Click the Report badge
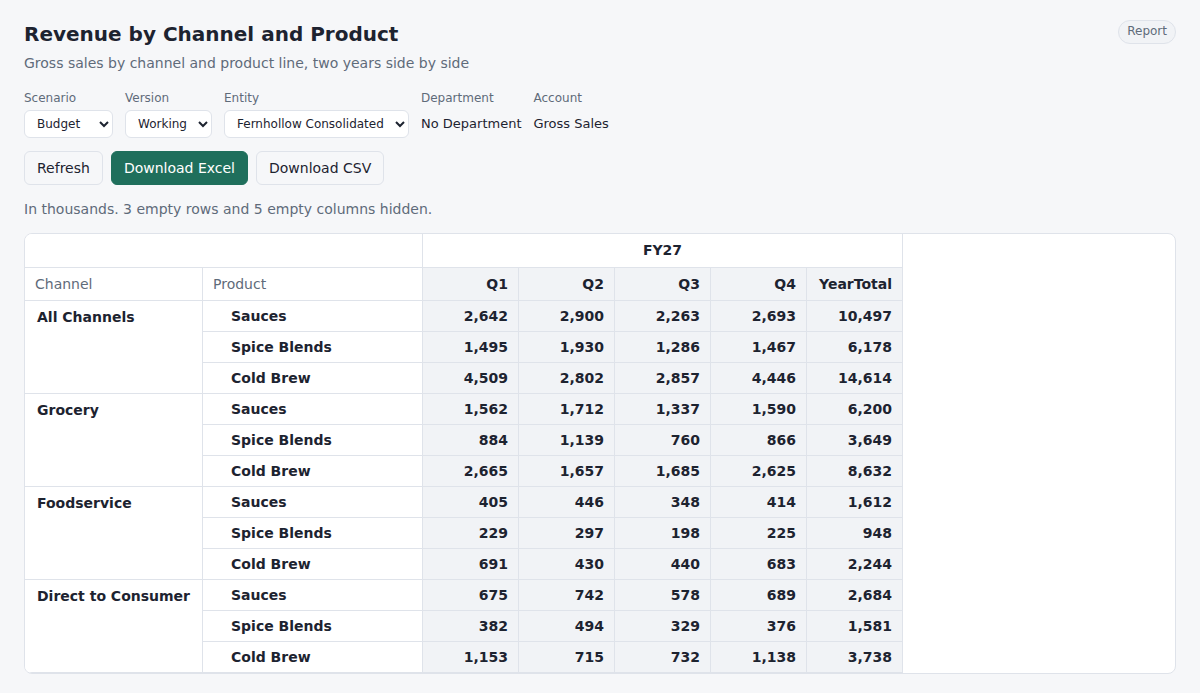 [1147, 31]
